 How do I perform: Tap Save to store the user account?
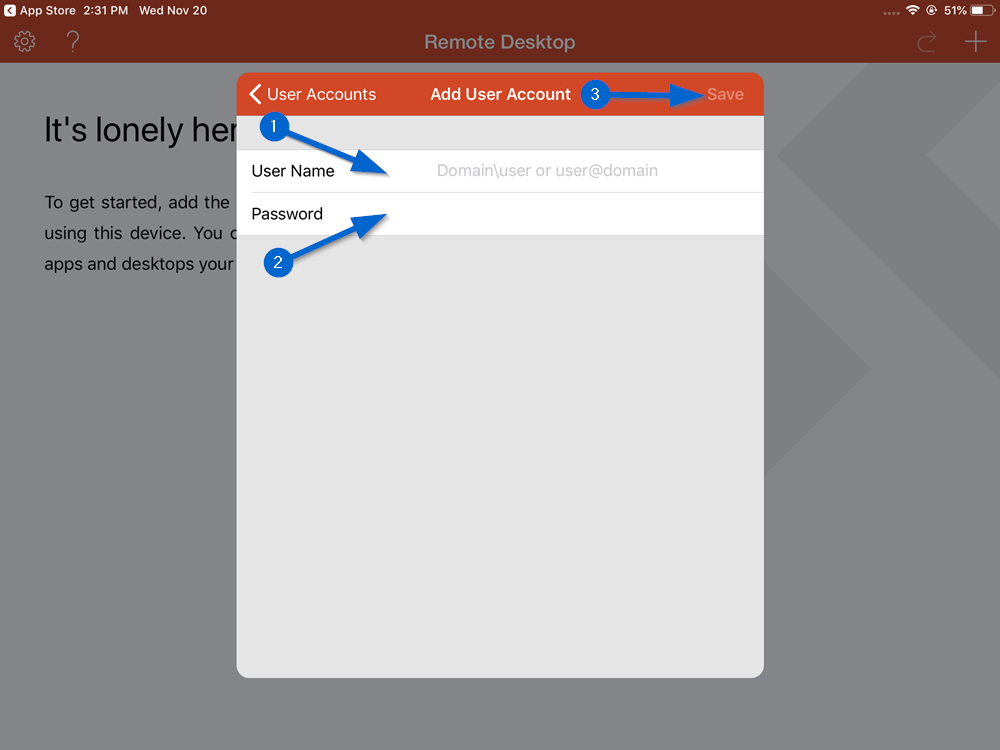click(x=725, y=94)
